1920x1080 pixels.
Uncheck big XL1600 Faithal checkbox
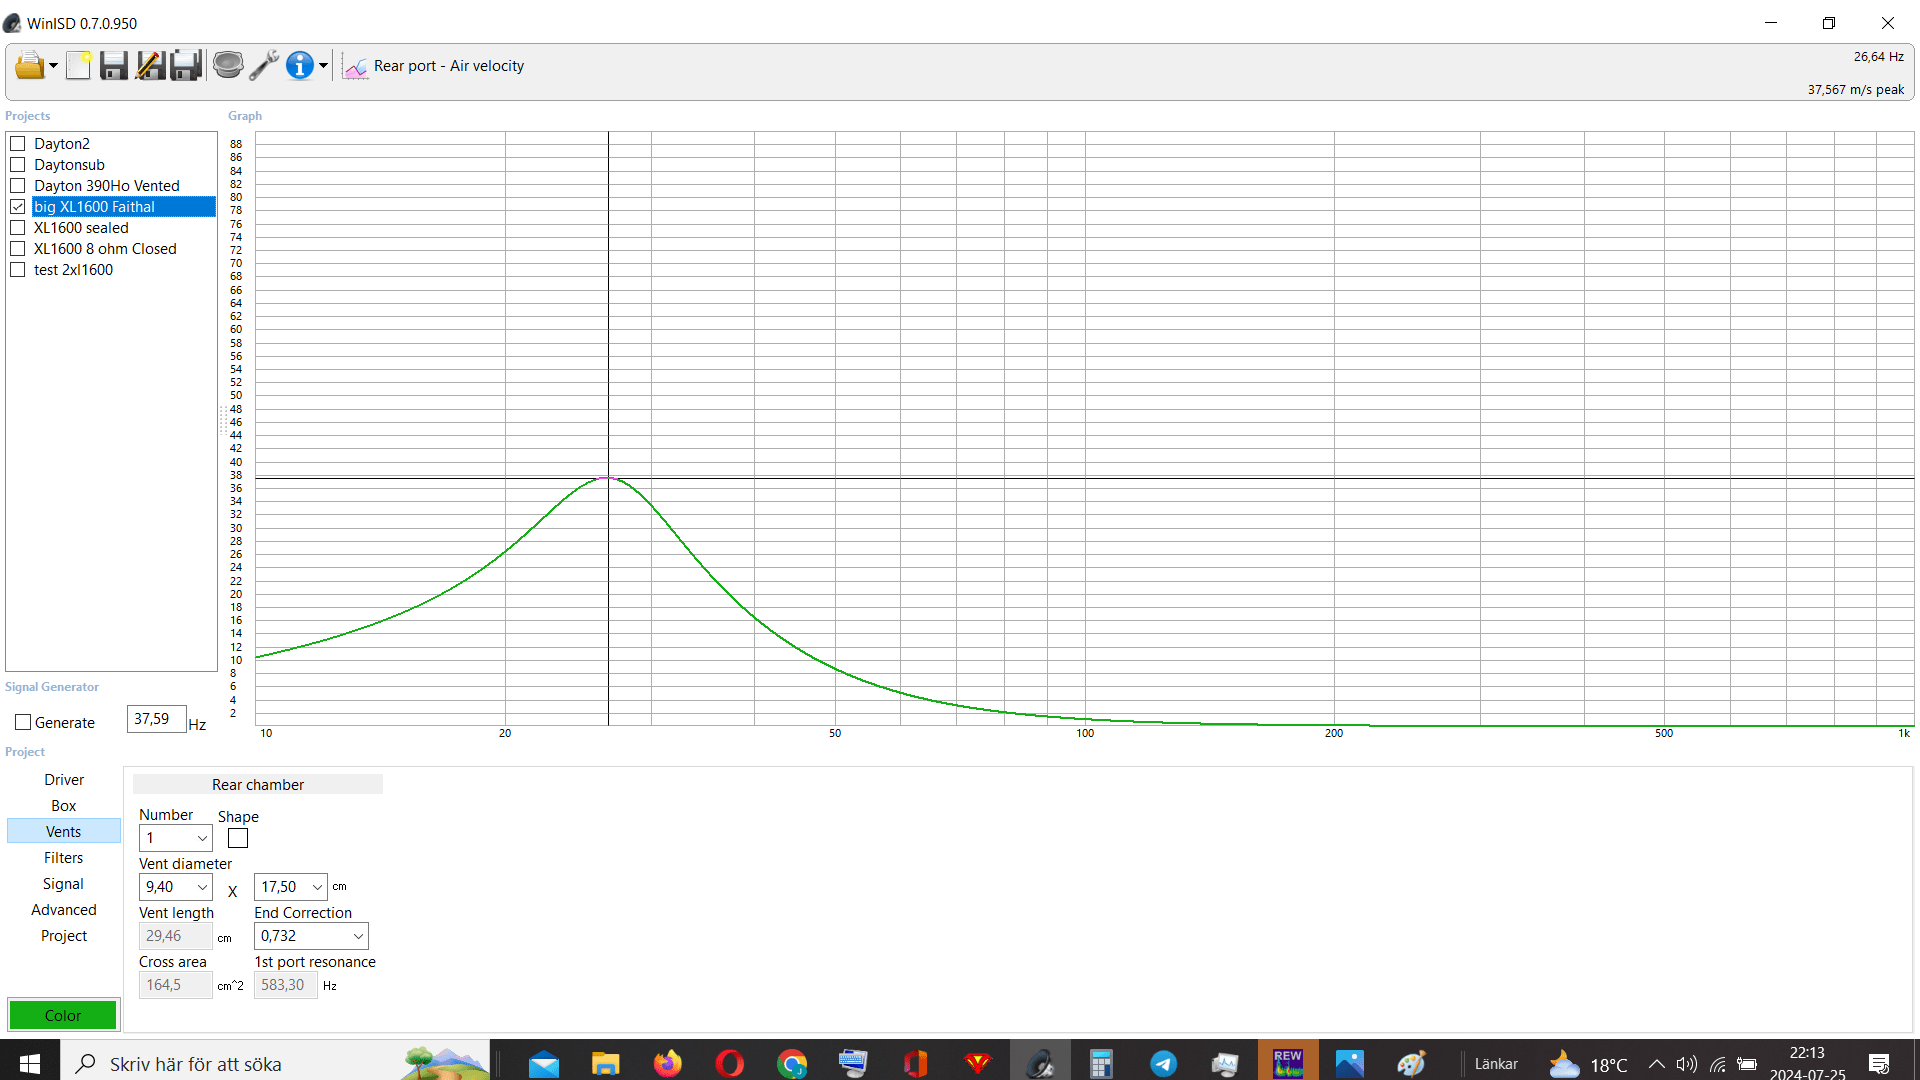click(x=18, y=207)
